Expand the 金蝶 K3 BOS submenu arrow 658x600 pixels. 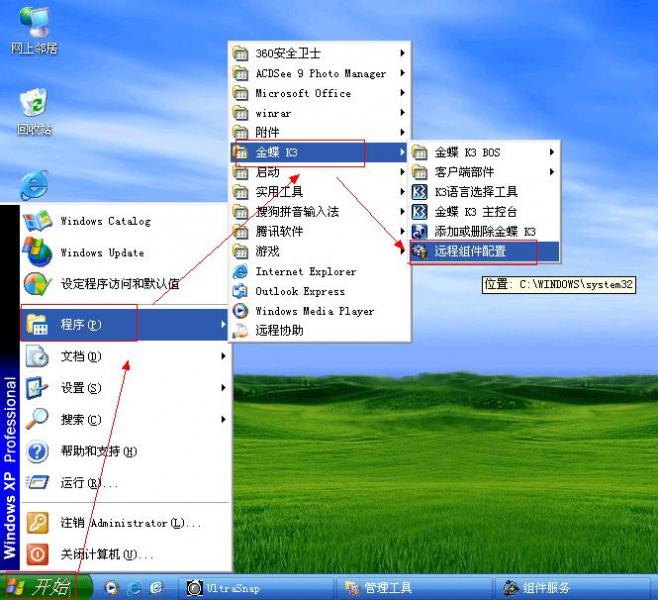click(552, 152)
